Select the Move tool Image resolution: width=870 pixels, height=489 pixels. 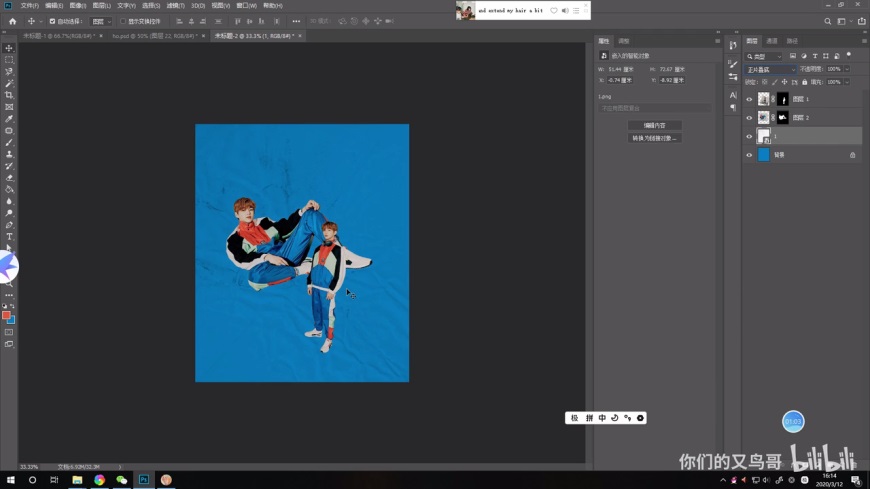[x=9, y=48]
